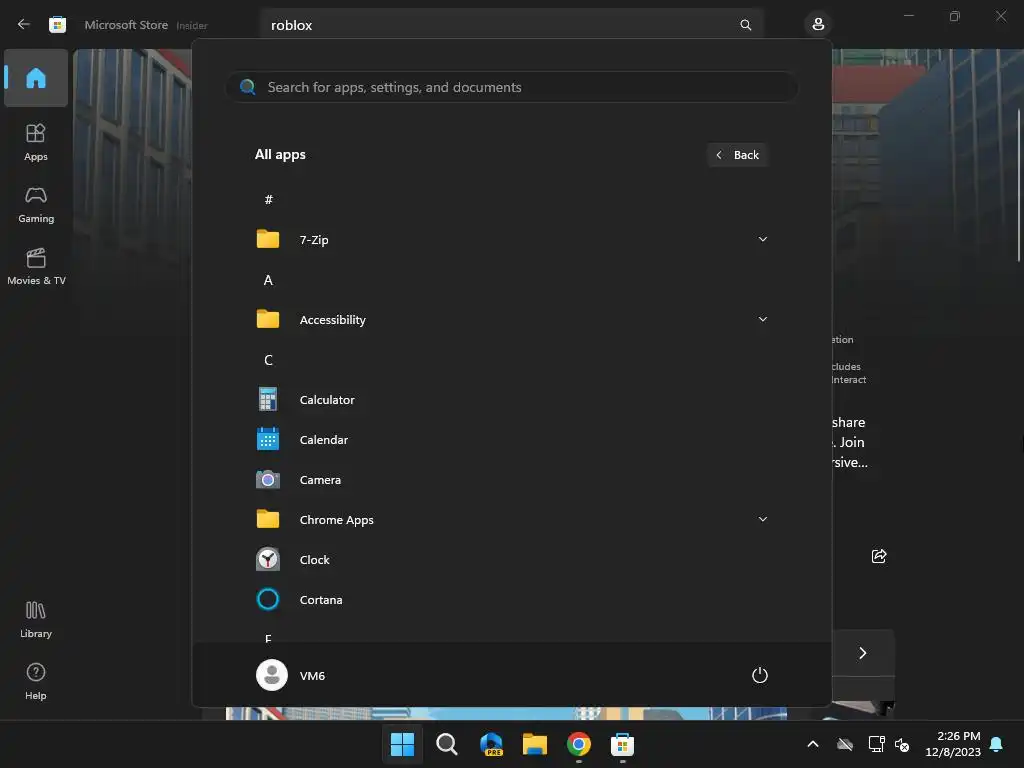Open the notifications bell icon
Viewport: 1024px width, 768px height.
(997, 744)
